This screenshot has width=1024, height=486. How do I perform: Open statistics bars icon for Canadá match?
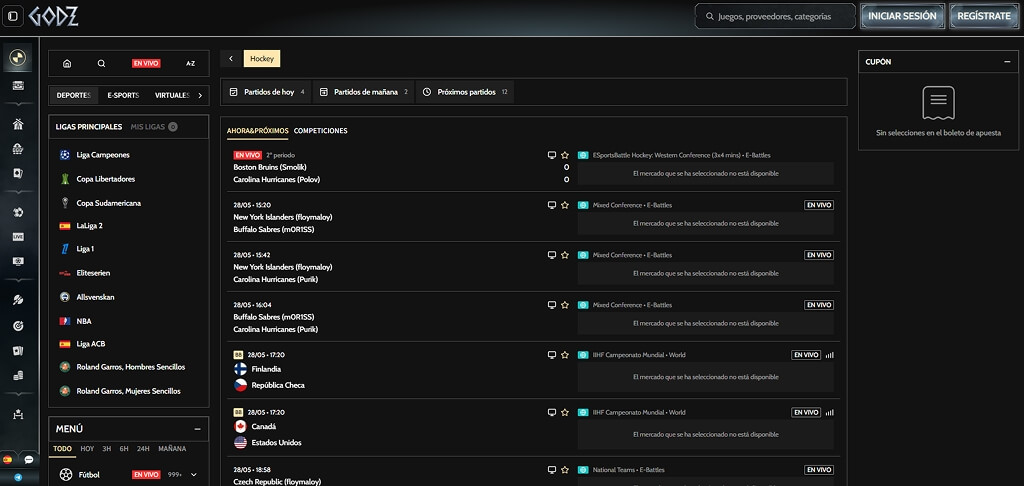(x=829, y=413)
